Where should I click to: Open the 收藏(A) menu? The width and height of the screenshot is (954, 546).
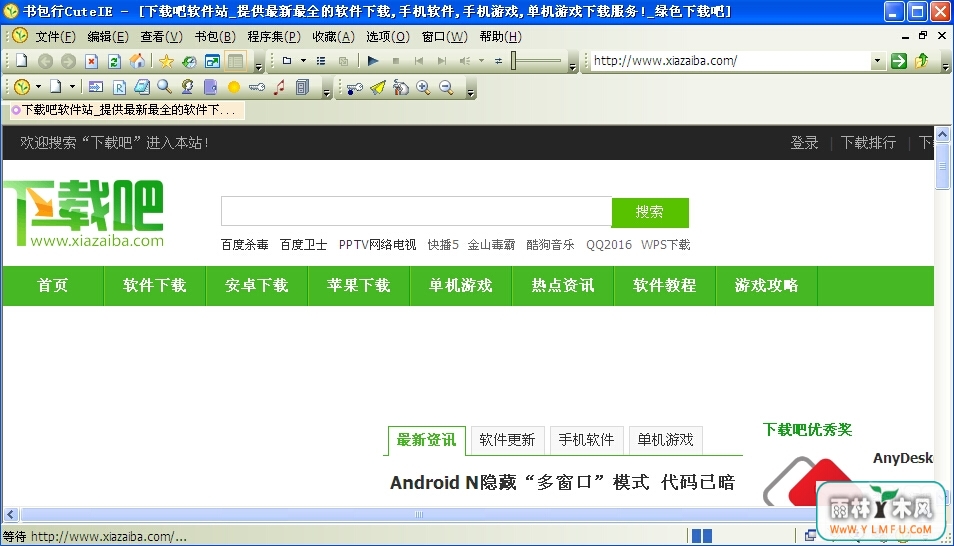[x=333, y=37]
